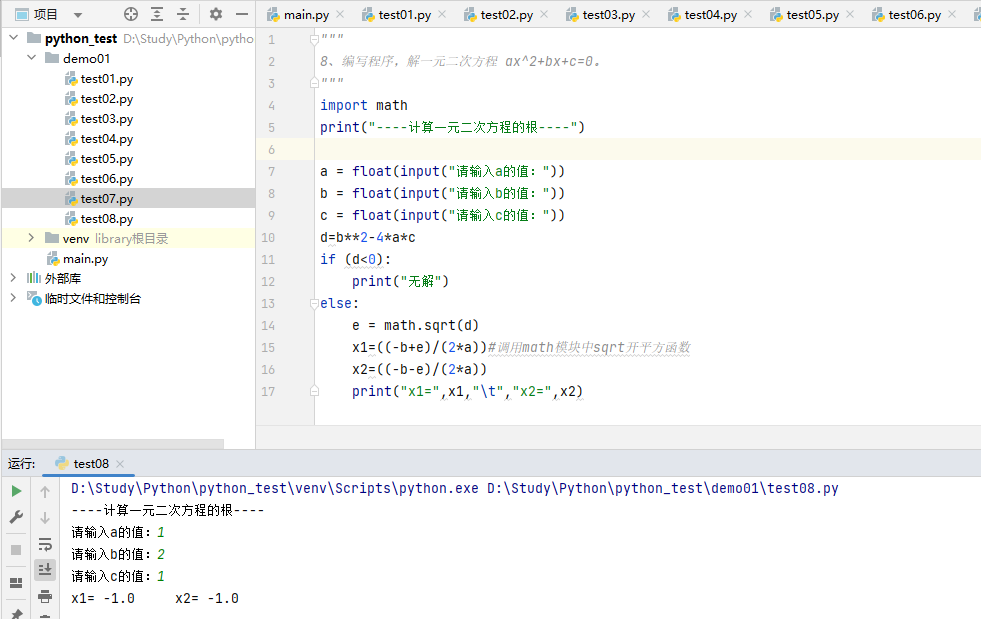981x619 pixels.
Task: Click the Collapse All icon in project toolbar
Action: pos(183,14)
